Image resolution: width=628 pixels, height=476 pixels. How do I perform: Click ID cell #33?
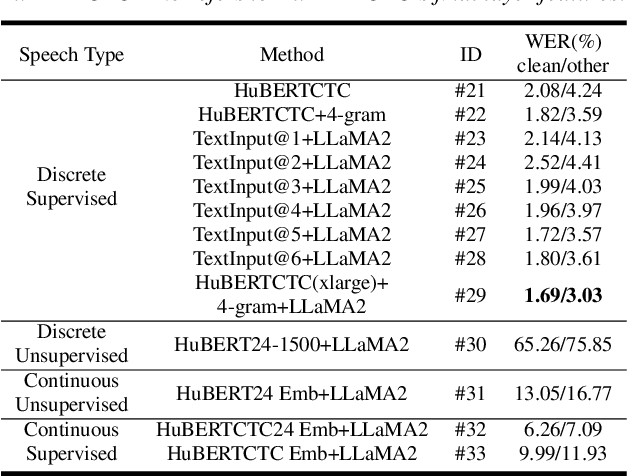(x=470, y=455)
